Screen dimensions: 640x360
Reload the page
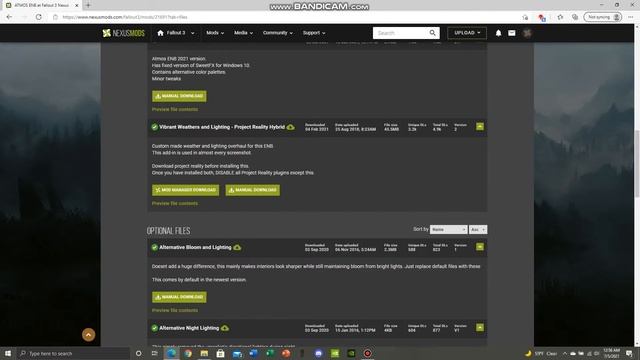(39, 17)
